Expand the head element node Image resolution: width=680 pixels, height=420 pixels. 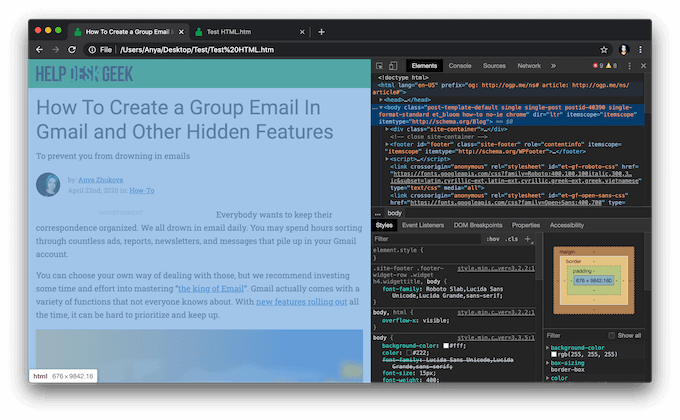[381, 100]
